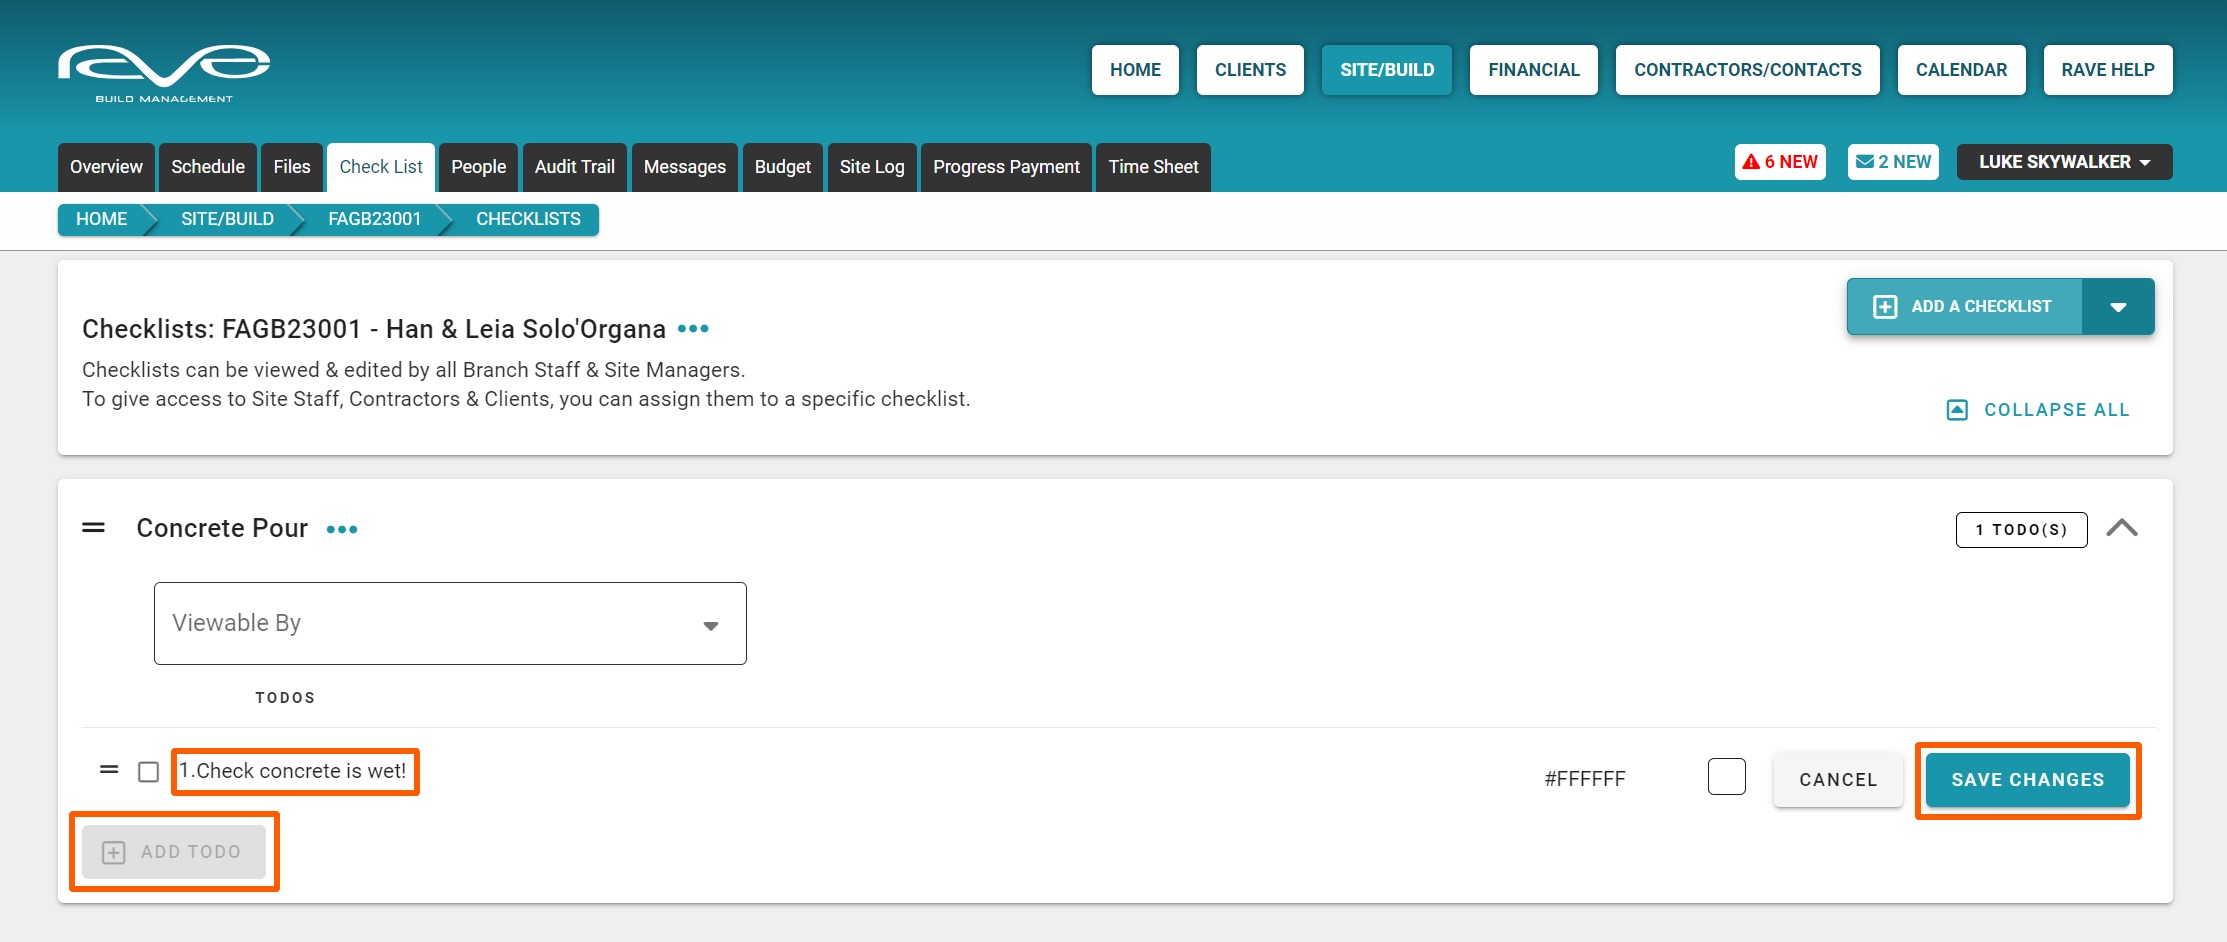
Task: Open the Financial main menu
Action: click(x=1534, y=70)
